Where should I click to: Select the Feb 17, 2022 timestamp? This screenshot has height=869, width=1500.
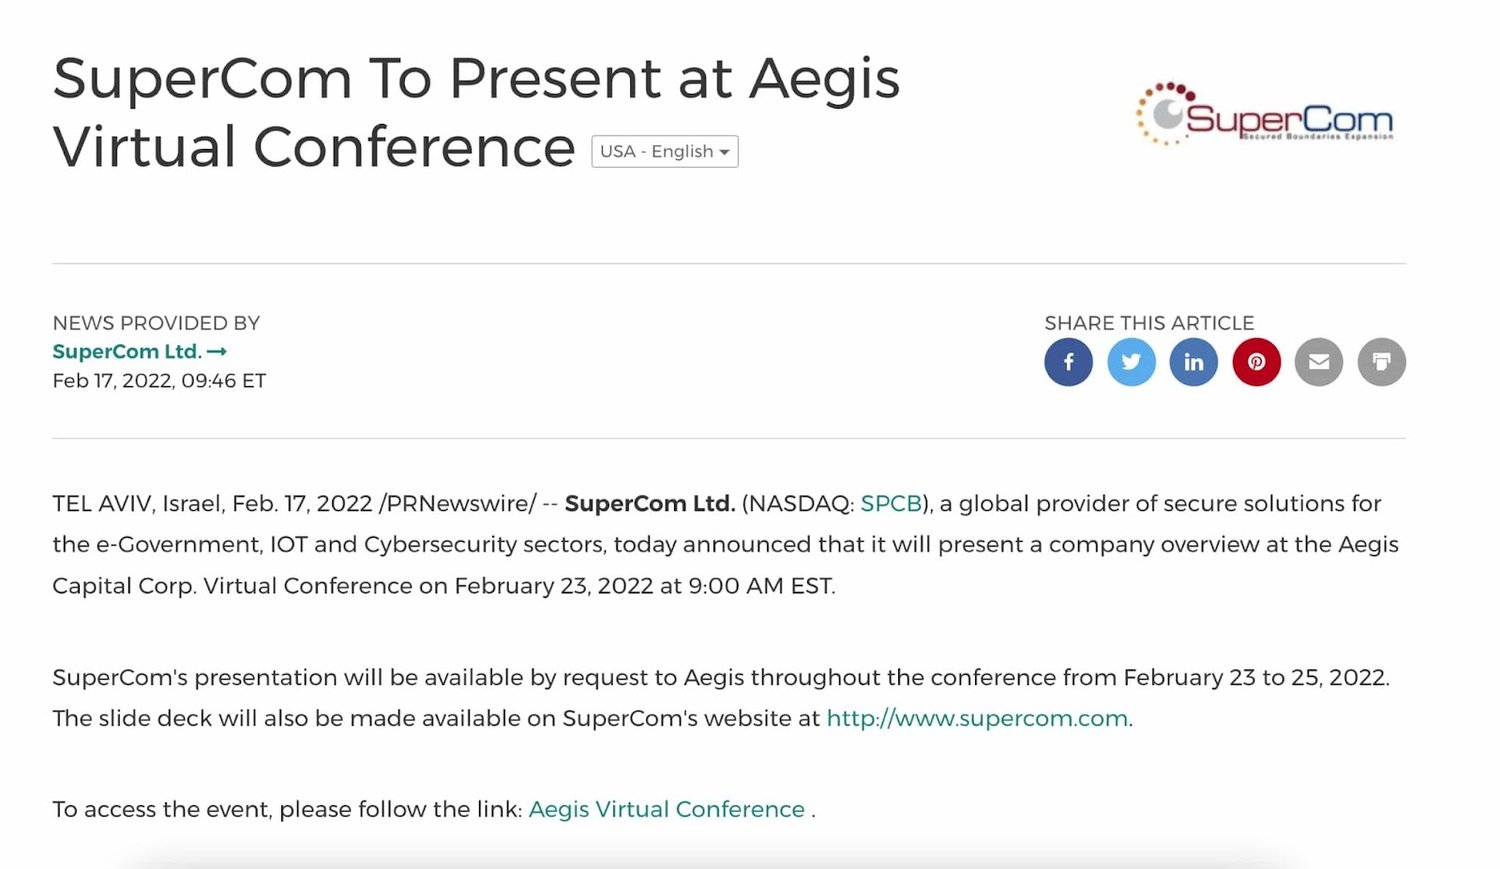158,380
